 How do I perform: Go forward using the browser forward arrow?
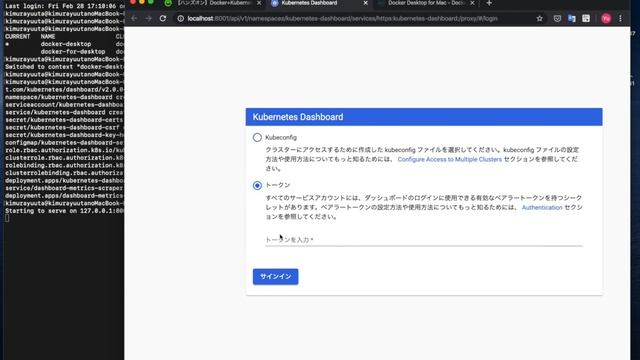tap(148, 18)
